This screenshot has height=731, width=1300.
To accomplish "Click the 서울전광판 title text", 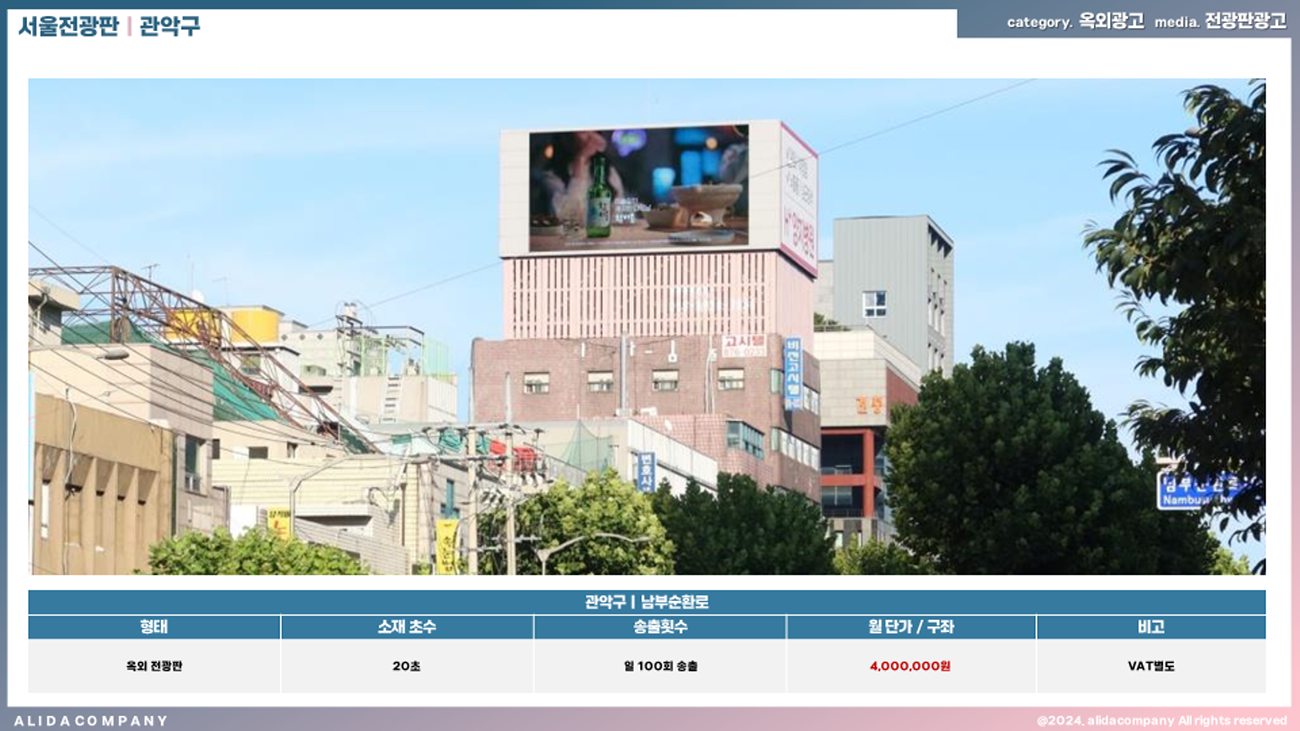I will [x=67, y=26].
